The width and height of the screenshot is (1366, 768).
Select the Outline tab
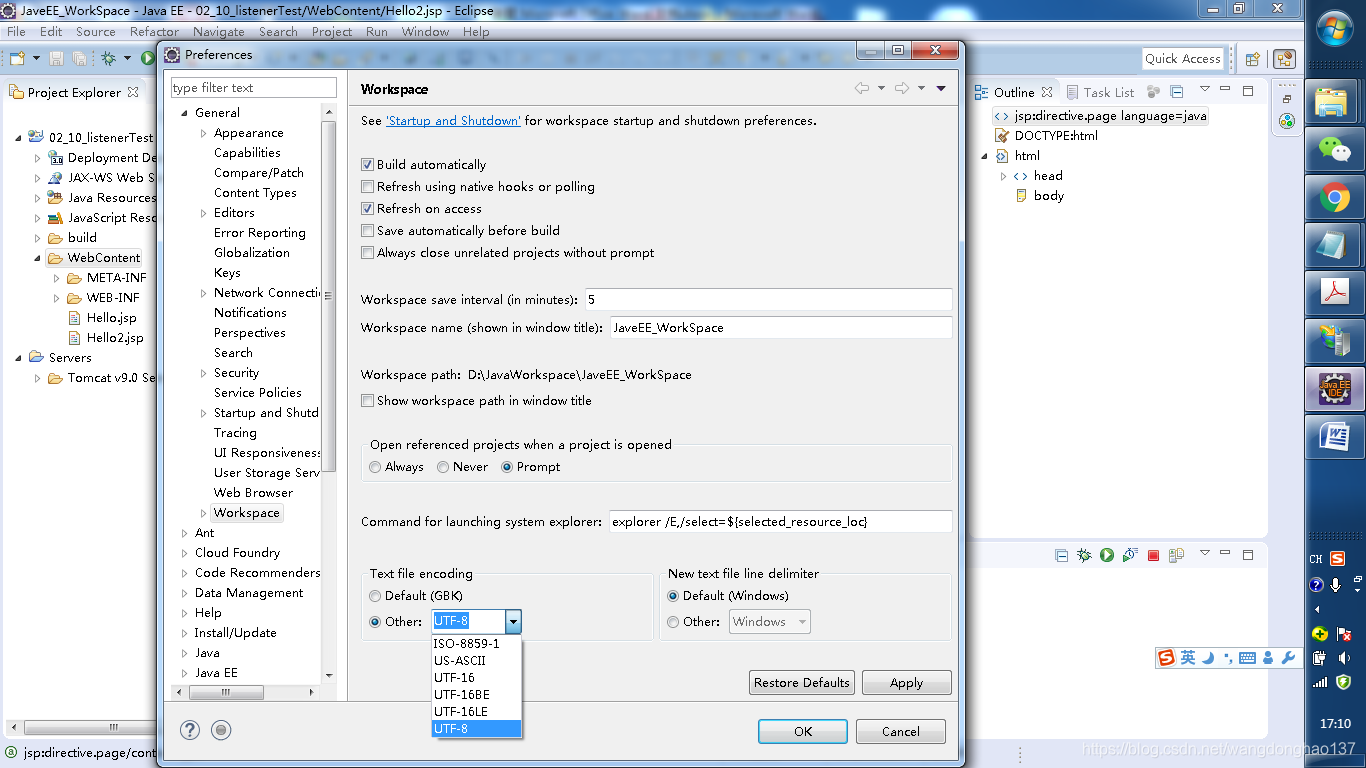pos(1014,92)
